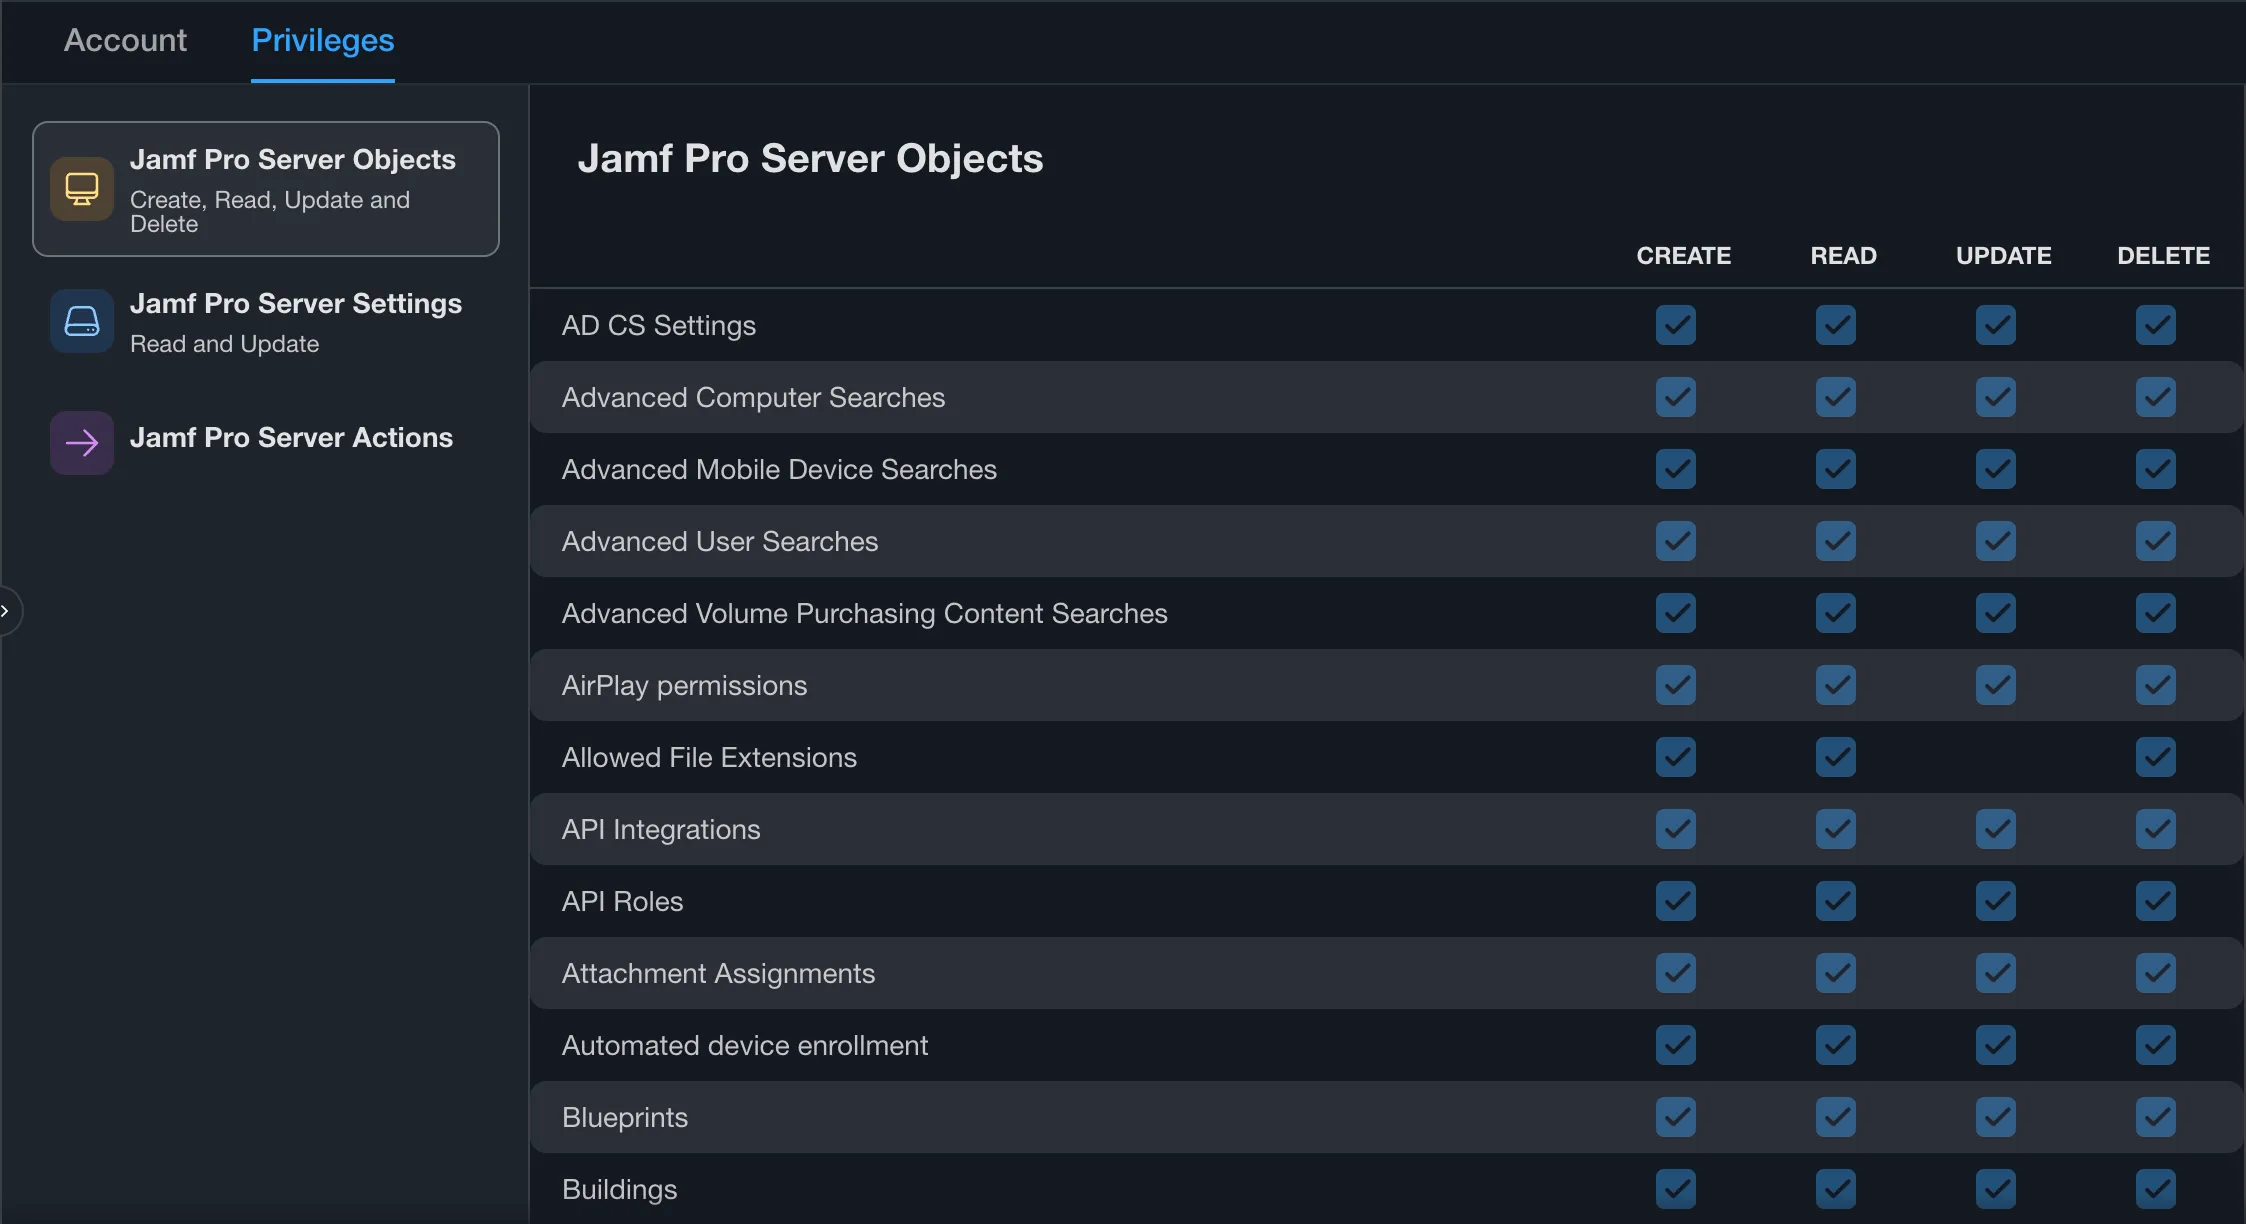Toggle Update for Blueprints

tap(1996, 1117)
